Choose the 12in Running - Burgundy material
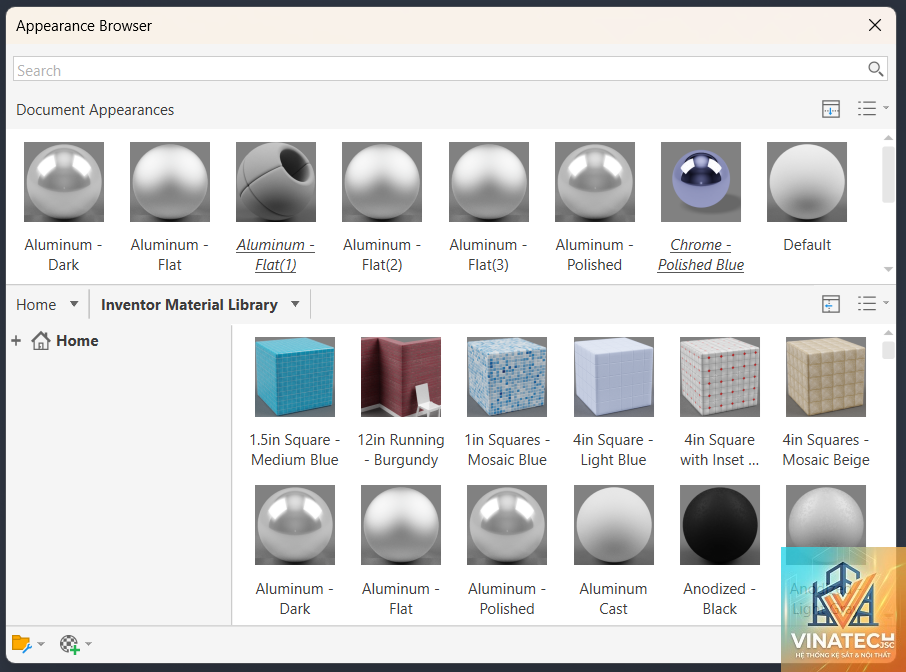Image resolution: width=906 pixels, height=672 pixels. pyautogui.click(x=401, y=403)
